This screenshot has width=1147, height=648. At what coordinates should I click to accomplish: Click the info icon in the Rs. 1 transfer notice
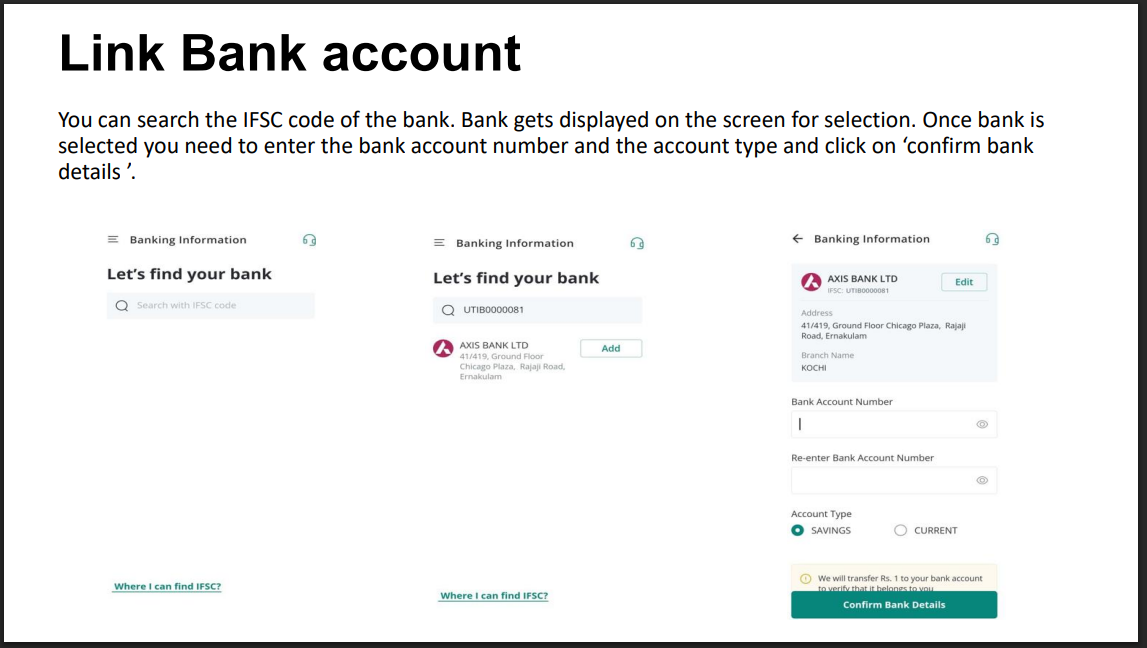pos(805,579)
